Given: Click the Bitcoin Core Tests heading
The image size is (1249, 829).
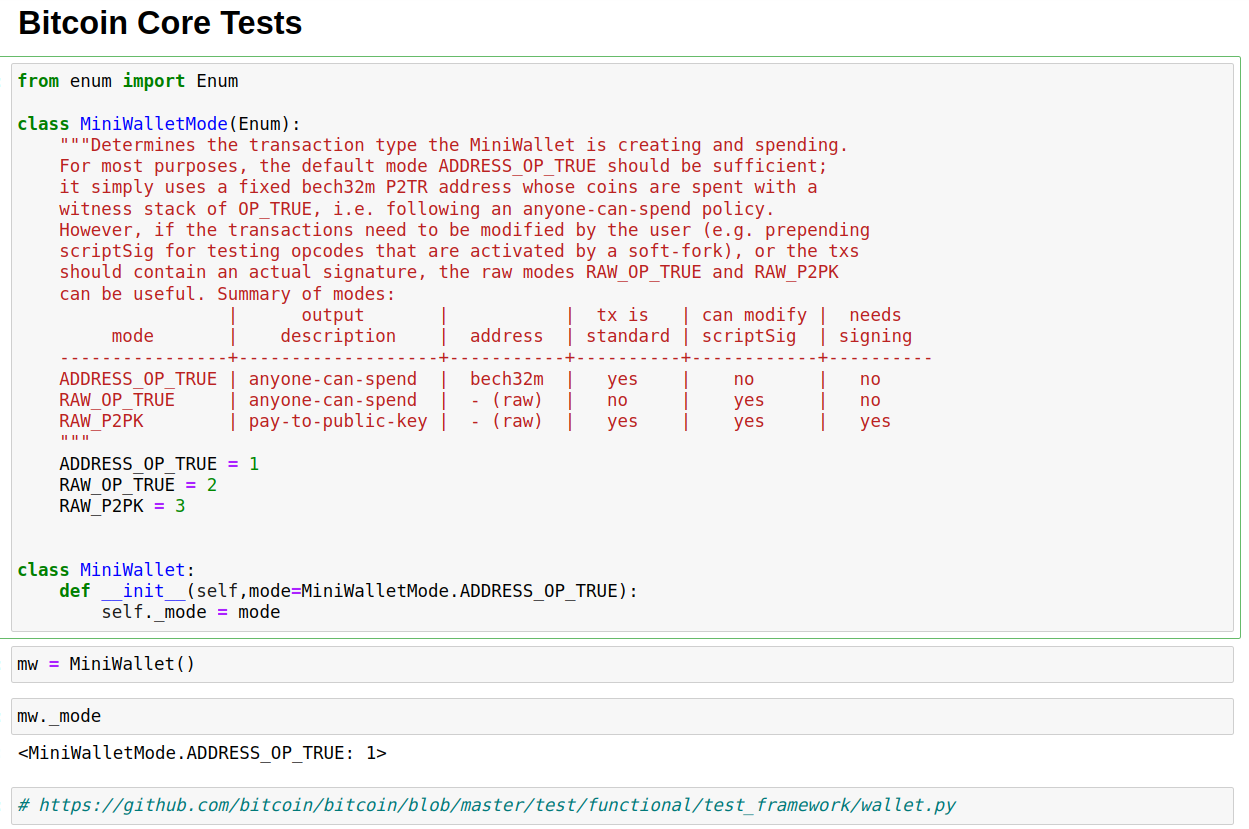Looking at the screenshot, I should [160, 23].
